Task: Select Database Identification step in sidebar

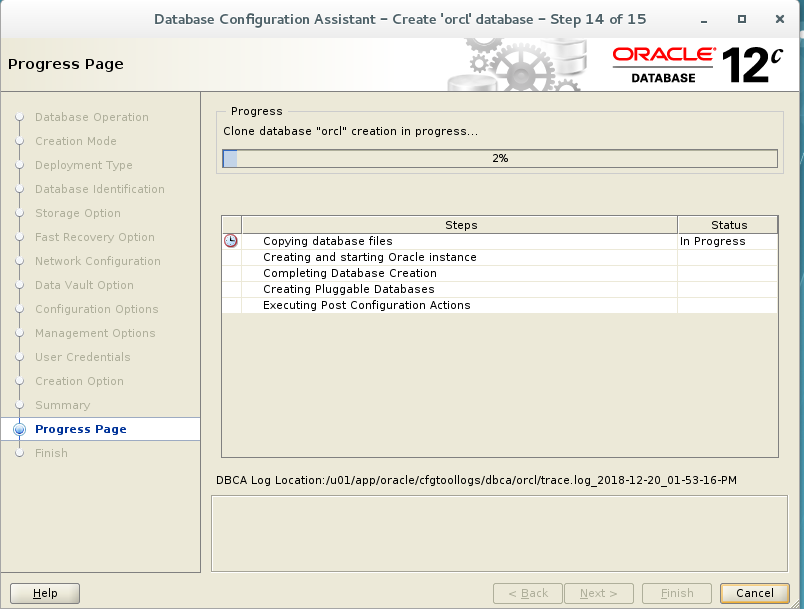Action: coord(100,189)
